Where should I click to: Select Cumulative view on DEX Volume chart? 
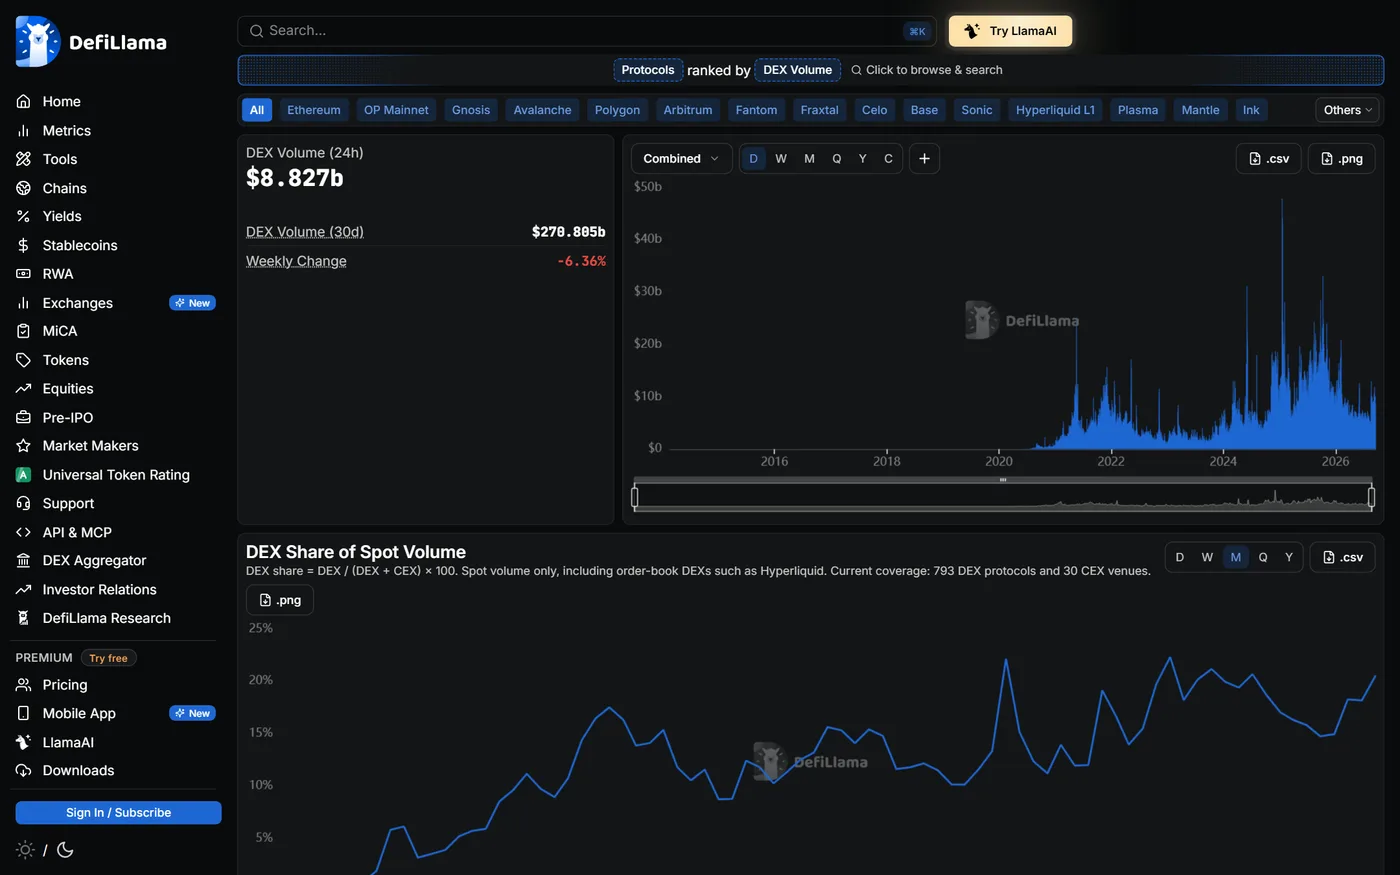(888, 159)
